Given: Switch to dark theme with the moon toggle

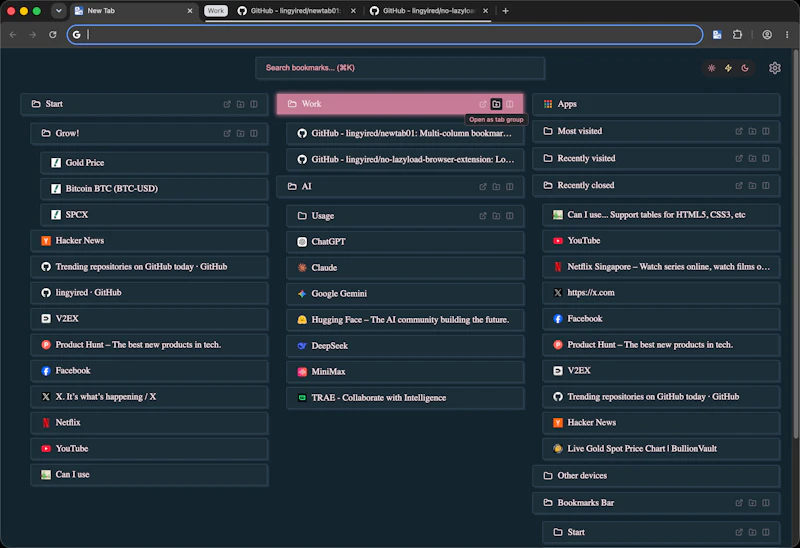Looking at the screenshot, I should click(x=745, y=68).
